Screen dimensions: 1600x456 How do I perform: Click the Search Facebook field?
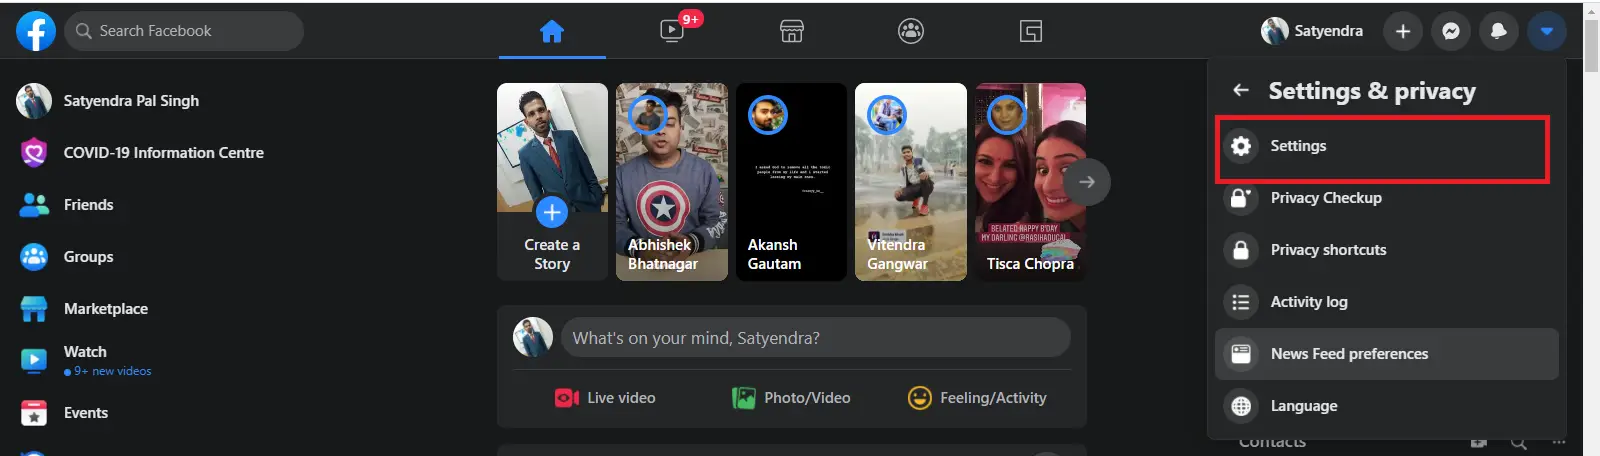(x=184, y=31)
